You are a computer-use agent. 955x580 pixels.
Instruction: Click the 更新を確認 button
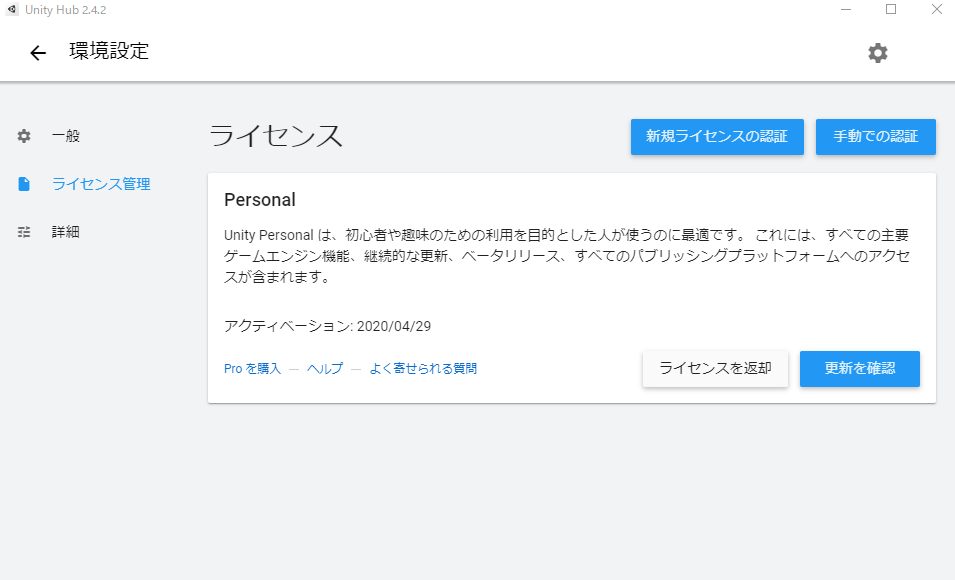click(x=860, y=369)
